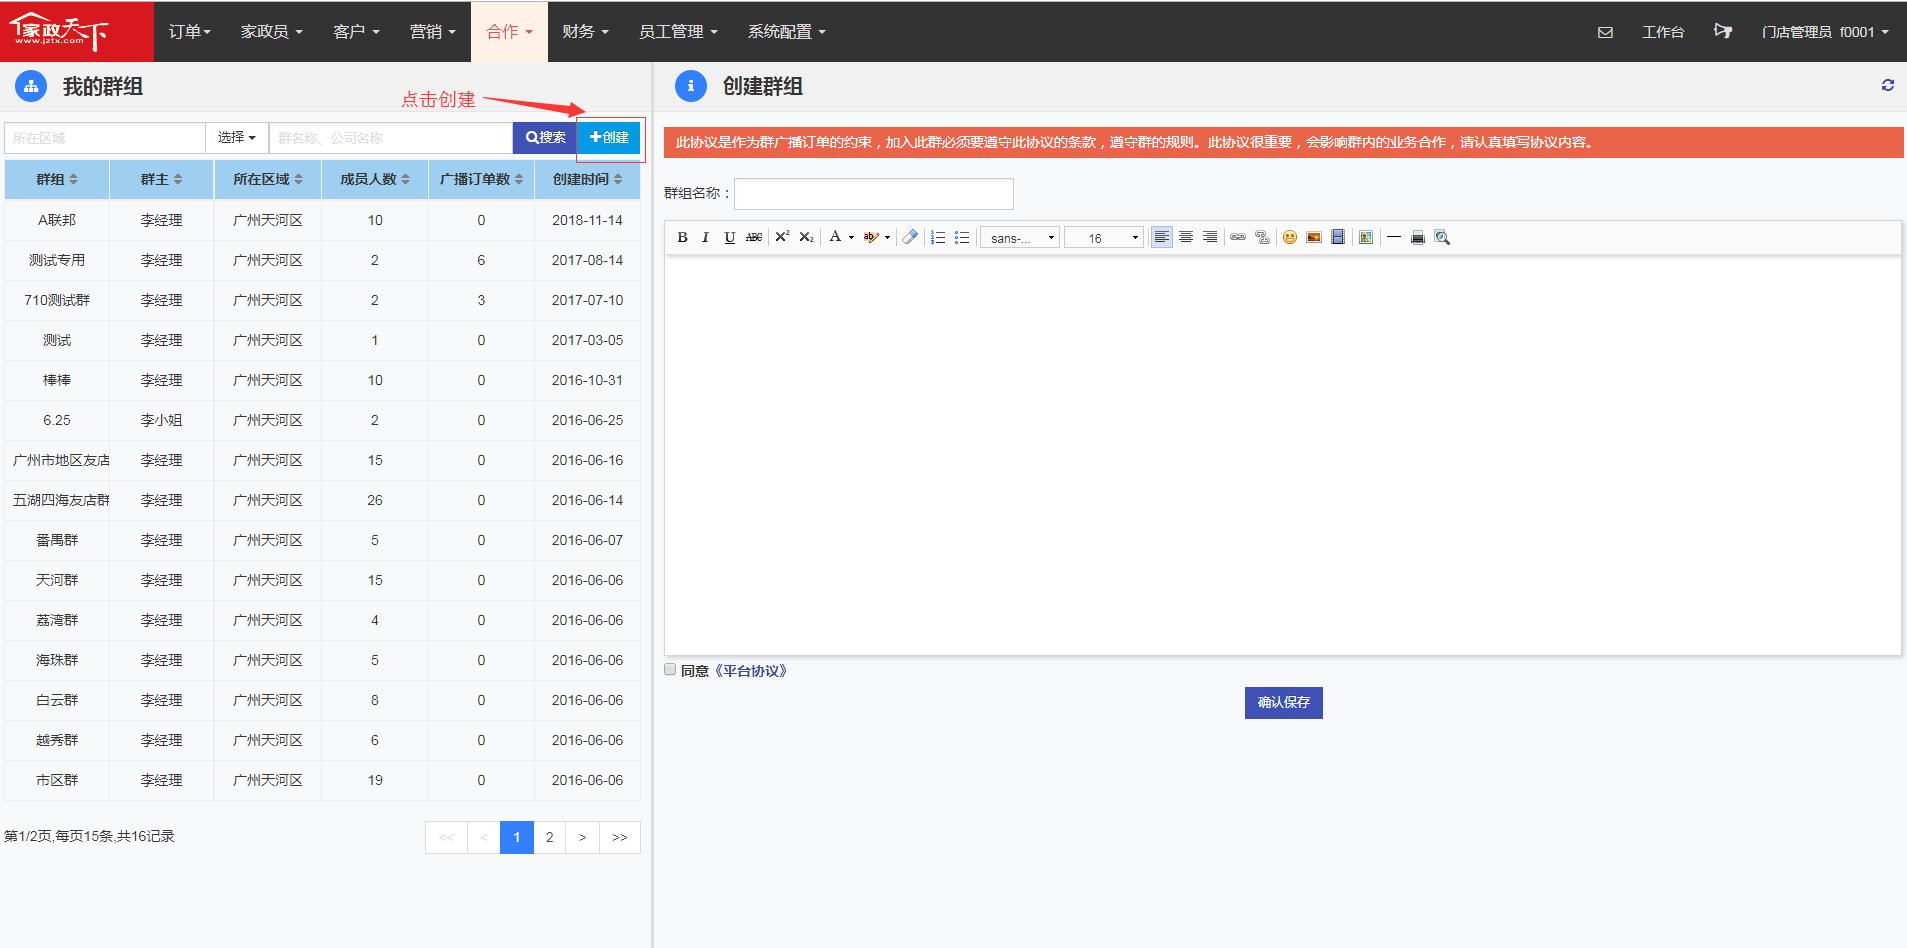Click the text highlight color icon
Screen dimensions: 1907x948
871,237
